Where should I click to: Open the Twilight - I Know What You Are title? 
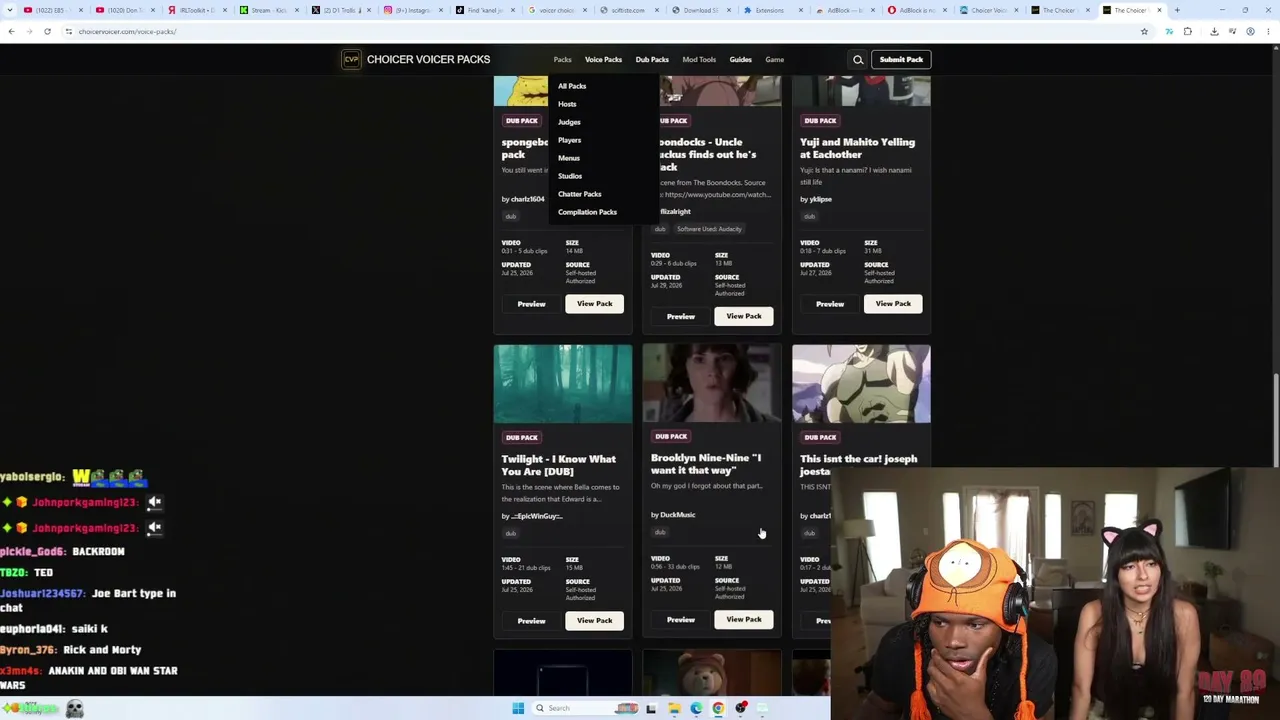[558, 465]
